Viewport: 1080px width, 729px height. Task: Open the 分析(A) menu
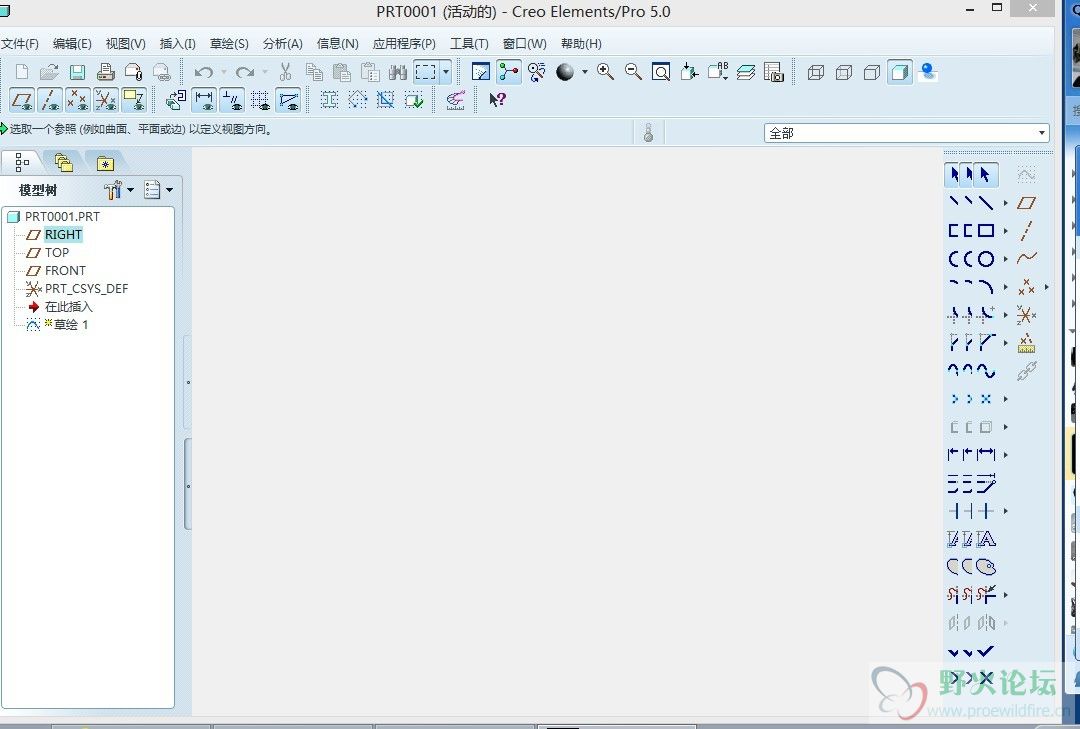[282, 43]
